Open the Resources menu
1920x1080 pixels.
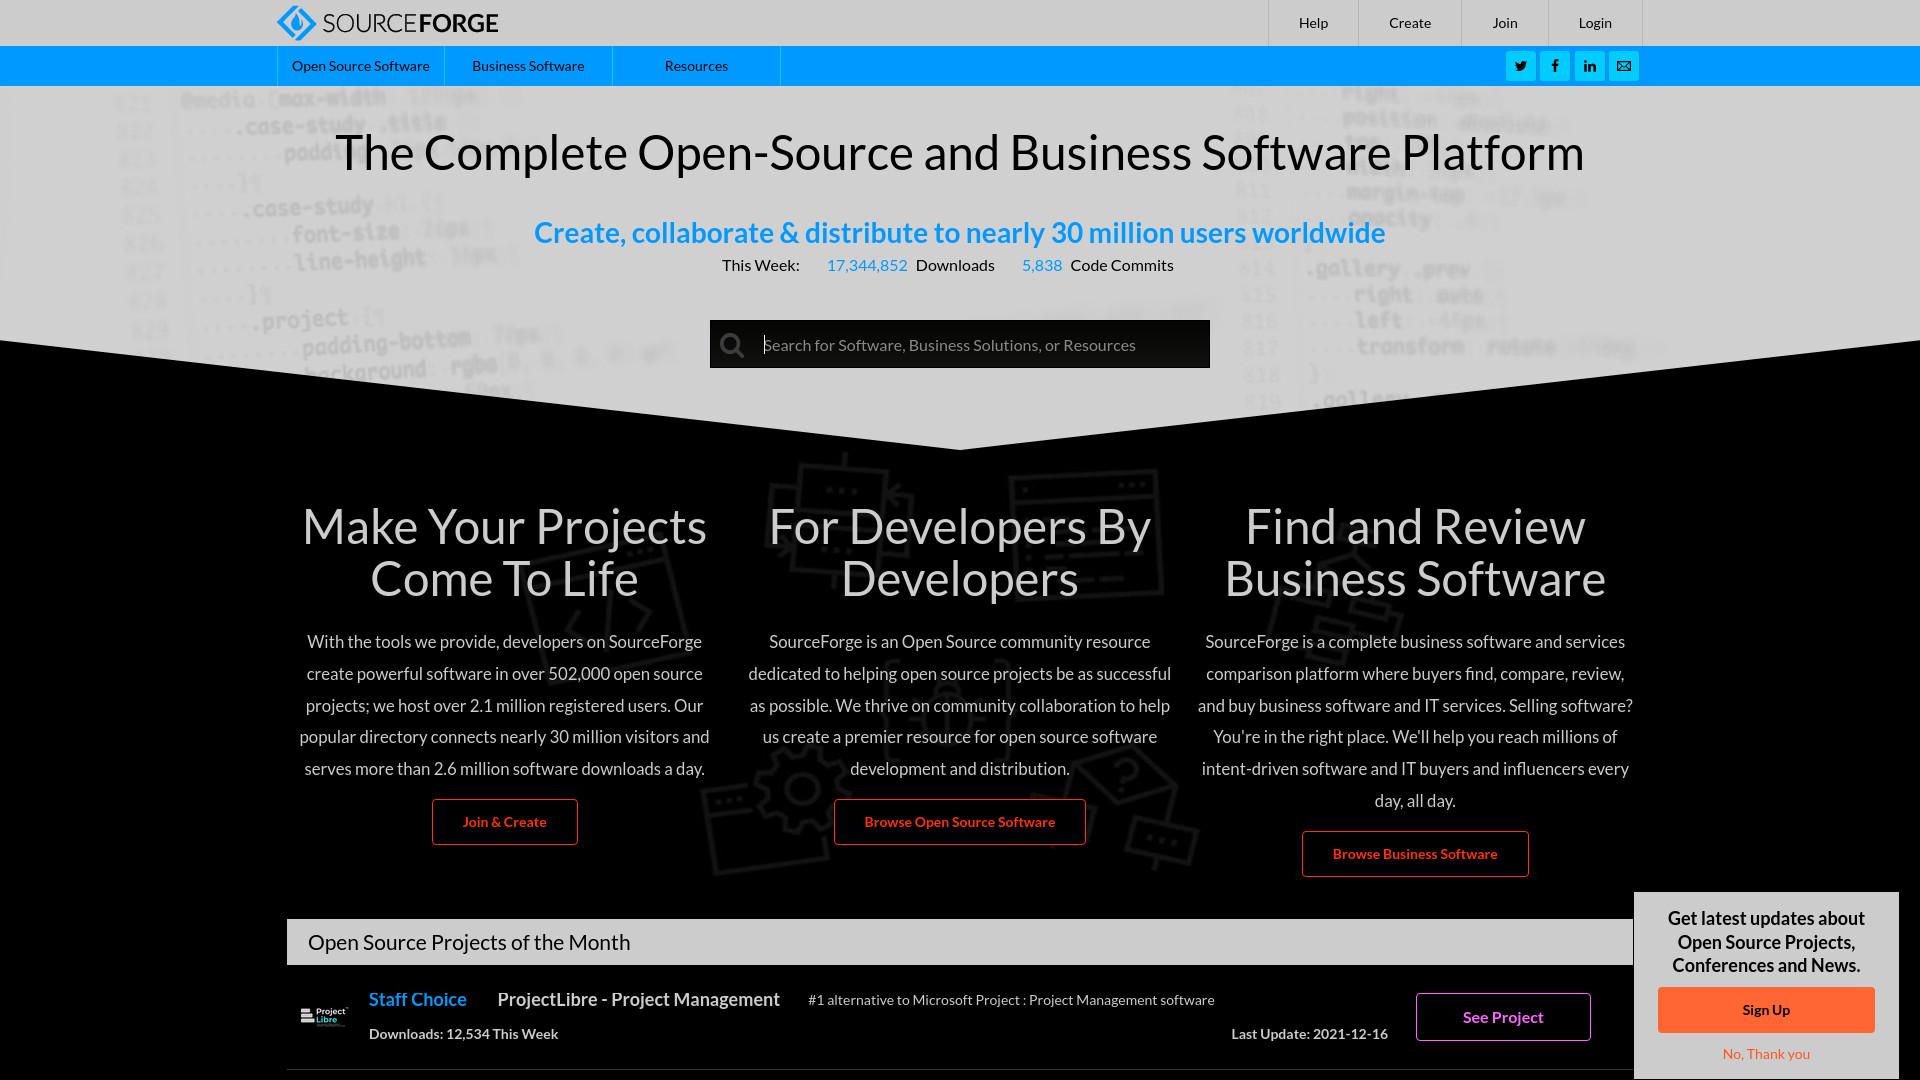click(696, 66)
